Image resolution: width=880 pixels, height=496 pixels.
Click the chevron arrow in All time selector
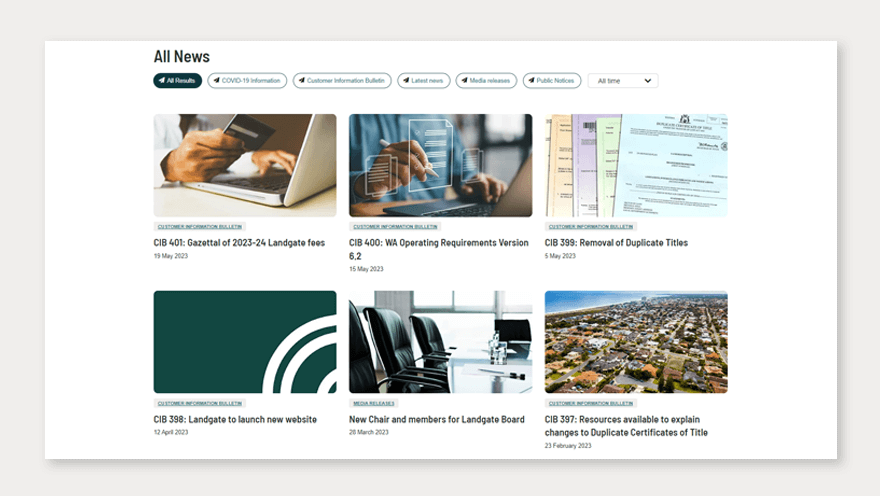(647, 81)
